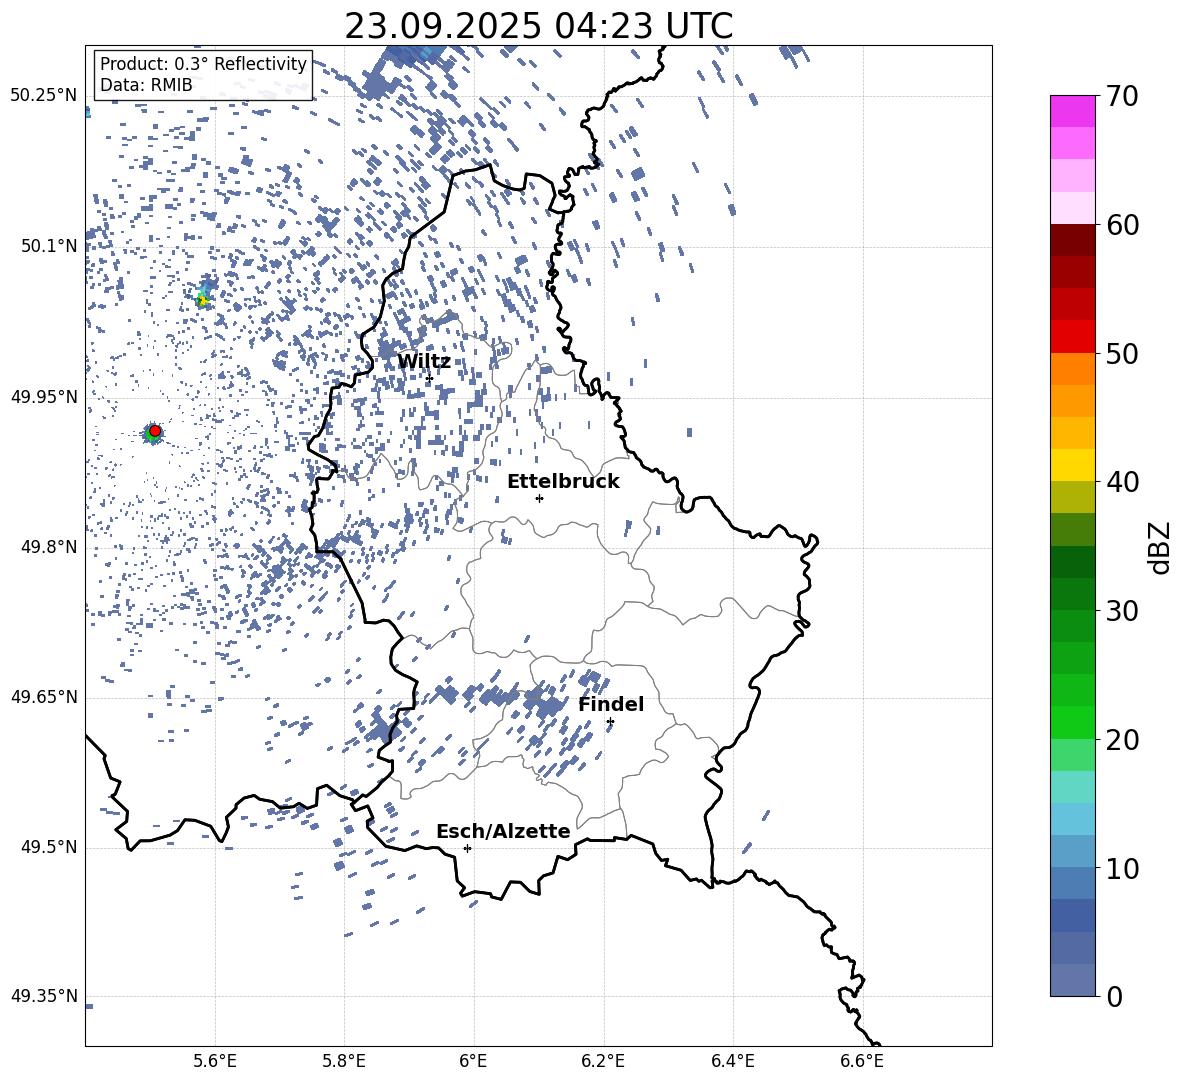Click the bright red colorbar segment at 50
Image resolution: width=1184 pixels, height=1081 pixels.
(1072, 337)
